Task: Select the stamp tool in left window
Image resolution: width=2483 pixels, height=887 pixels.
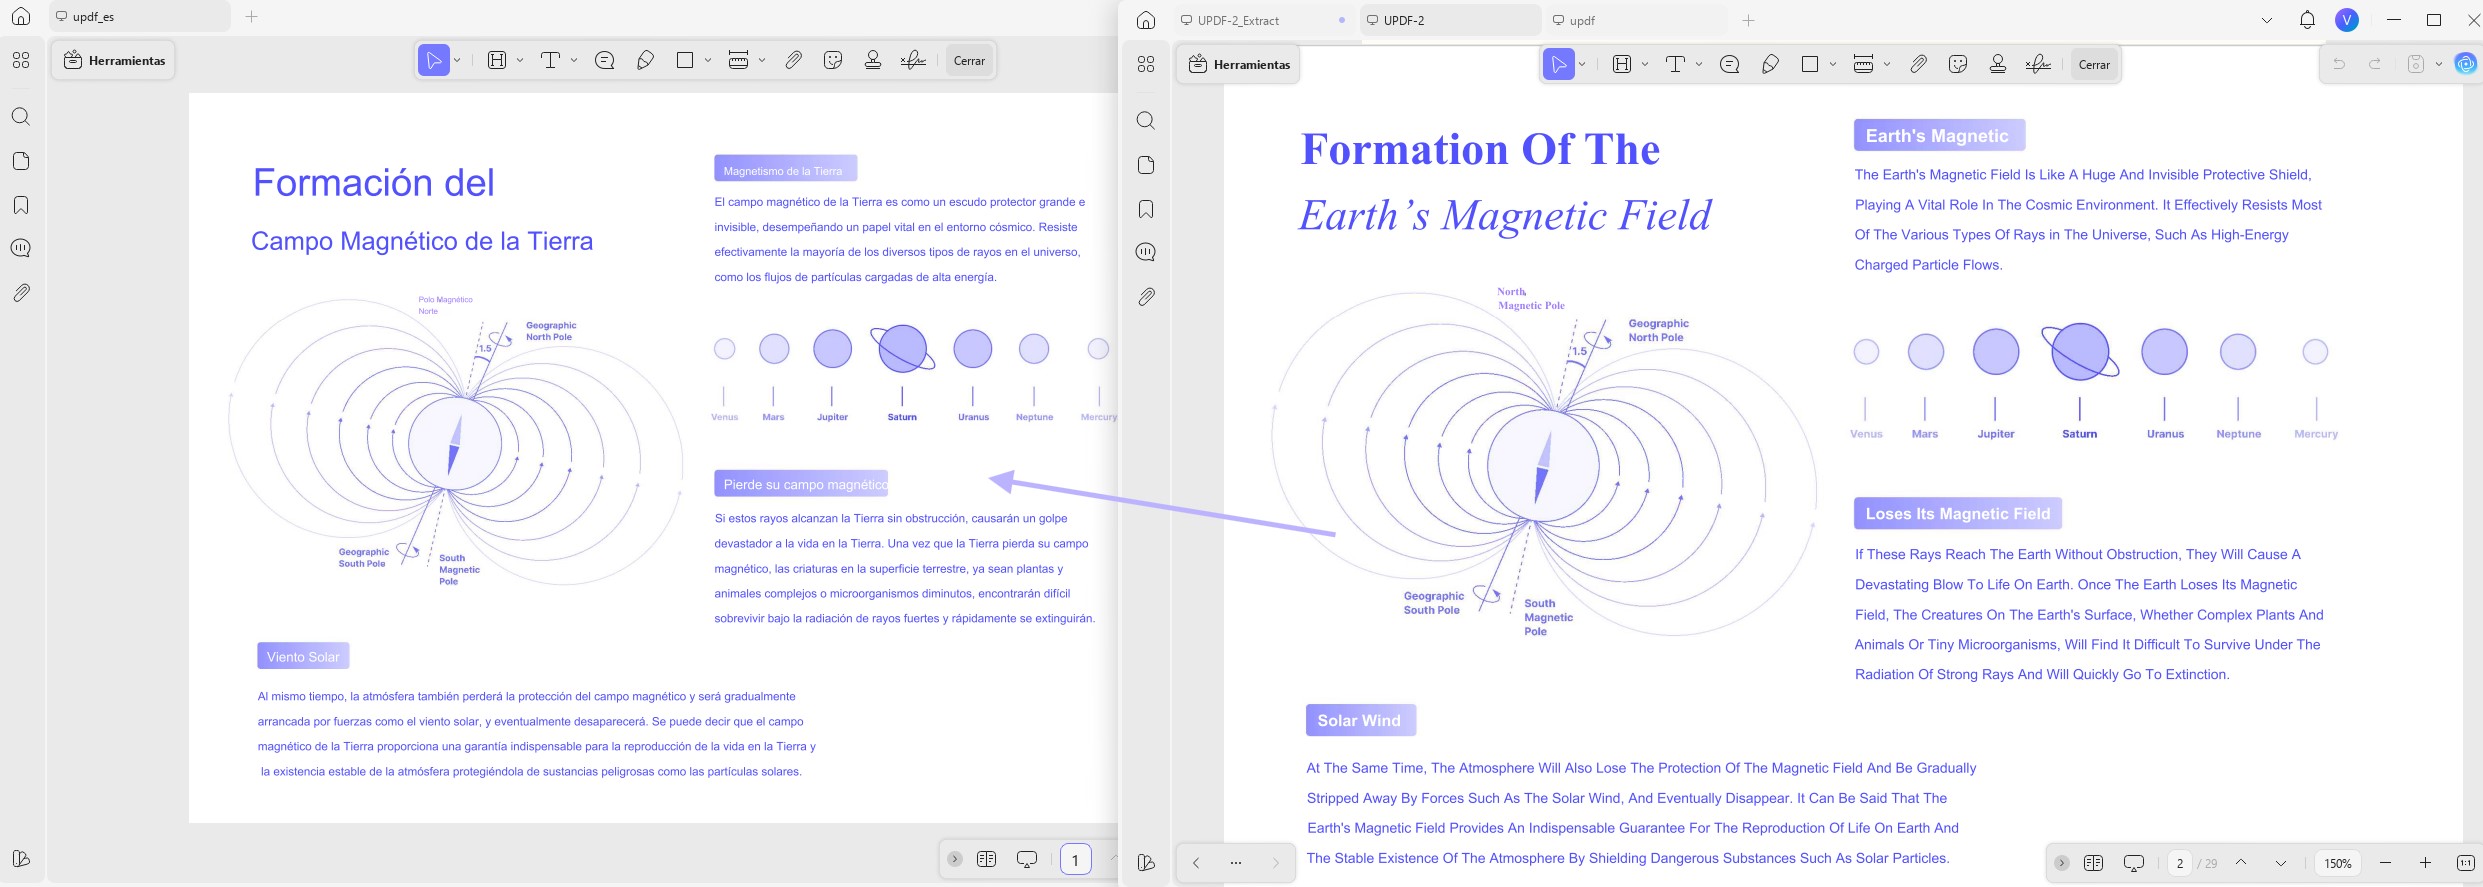Action: tap(873, 61)
